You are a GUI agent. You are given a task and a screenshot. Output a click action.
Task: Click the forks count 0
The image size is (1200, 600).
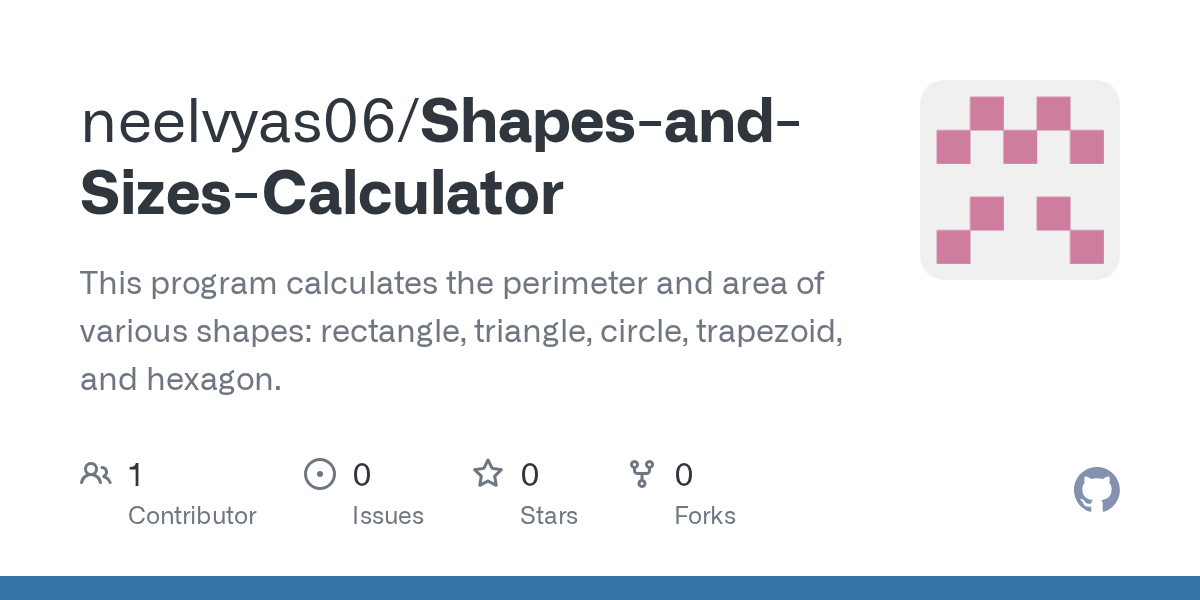point(684,475)
